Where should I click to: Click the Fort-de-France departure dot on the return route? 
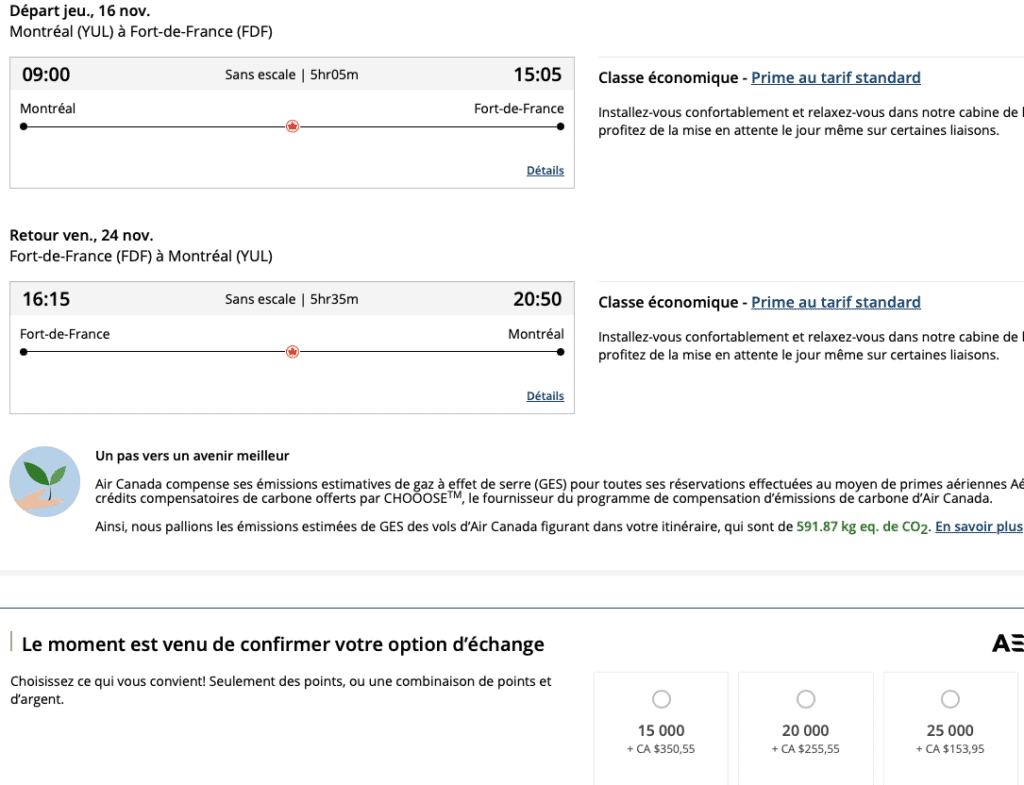point(24,352)
